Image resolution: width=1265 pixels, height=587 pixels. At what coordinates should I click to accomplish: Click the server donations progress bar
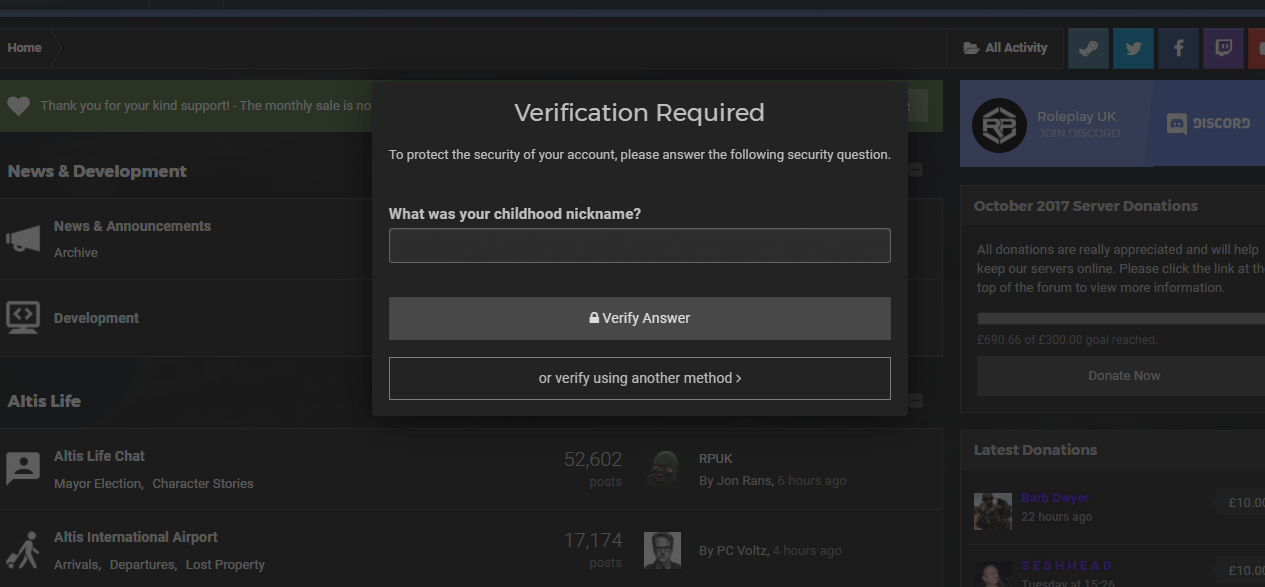(1121, 318)
